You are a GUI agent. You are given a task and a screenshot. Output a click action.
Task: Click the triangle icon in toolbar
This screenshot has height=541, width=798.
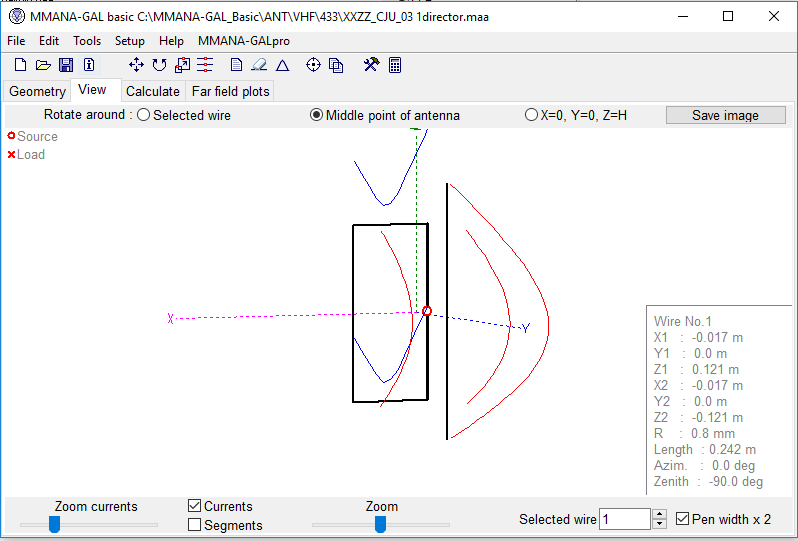point(283,65)
